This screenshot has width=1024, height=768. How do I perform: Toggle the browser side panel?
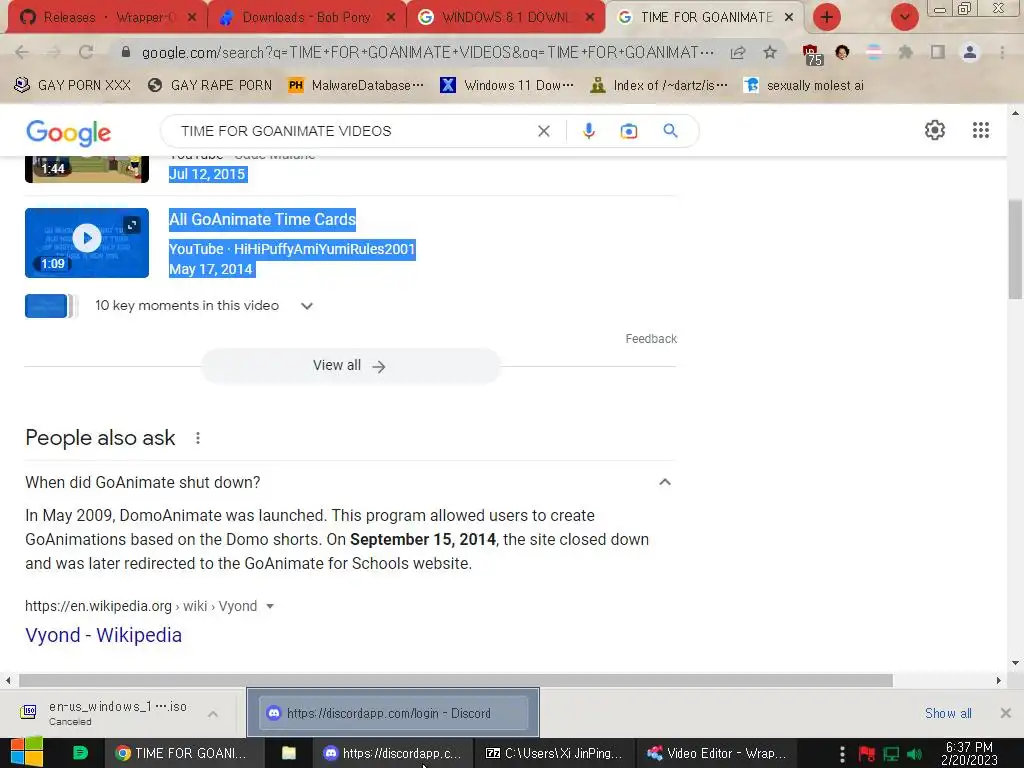pos(938,52)
